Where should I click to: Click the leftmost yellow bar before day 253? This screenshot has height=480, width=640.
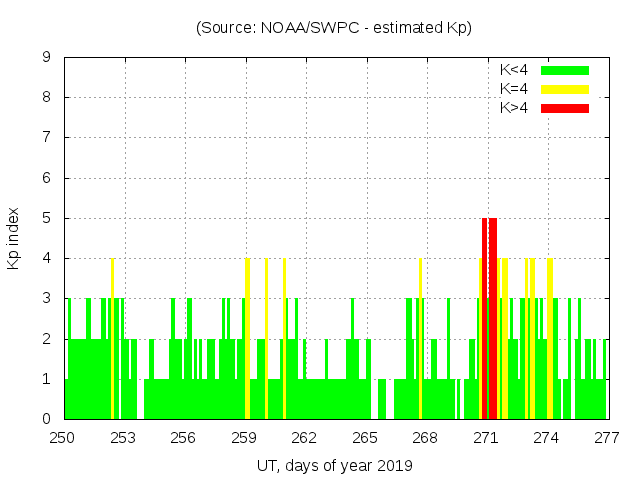(112, 338)
